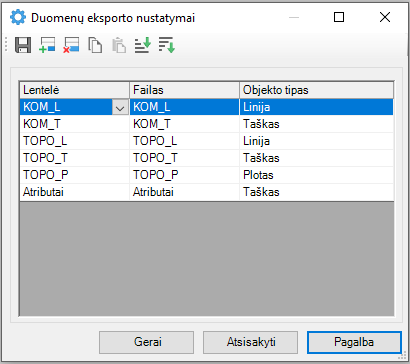
Task: Click the Save floppy disk icon
Action: click(23, 45)
